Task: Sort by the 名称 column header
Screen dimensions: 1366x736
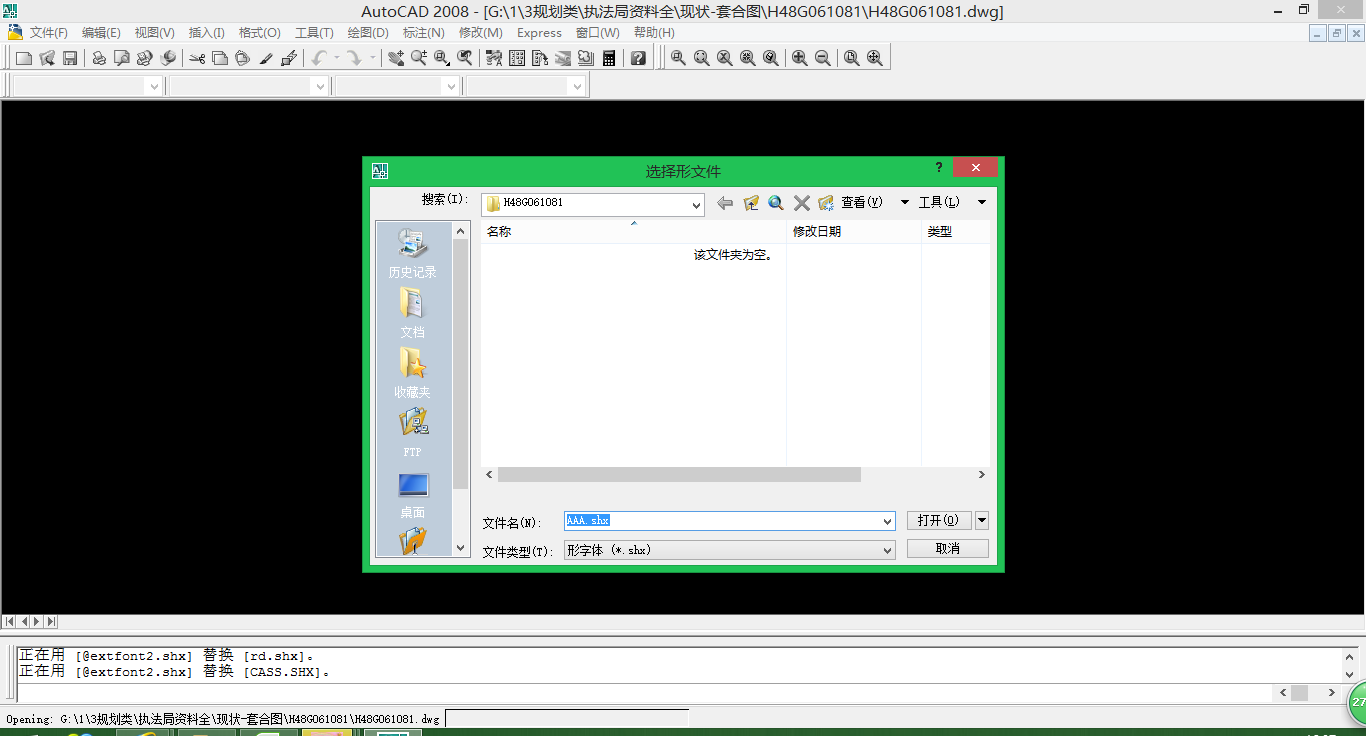Action: pyautogui.click(x=633, y=231)
